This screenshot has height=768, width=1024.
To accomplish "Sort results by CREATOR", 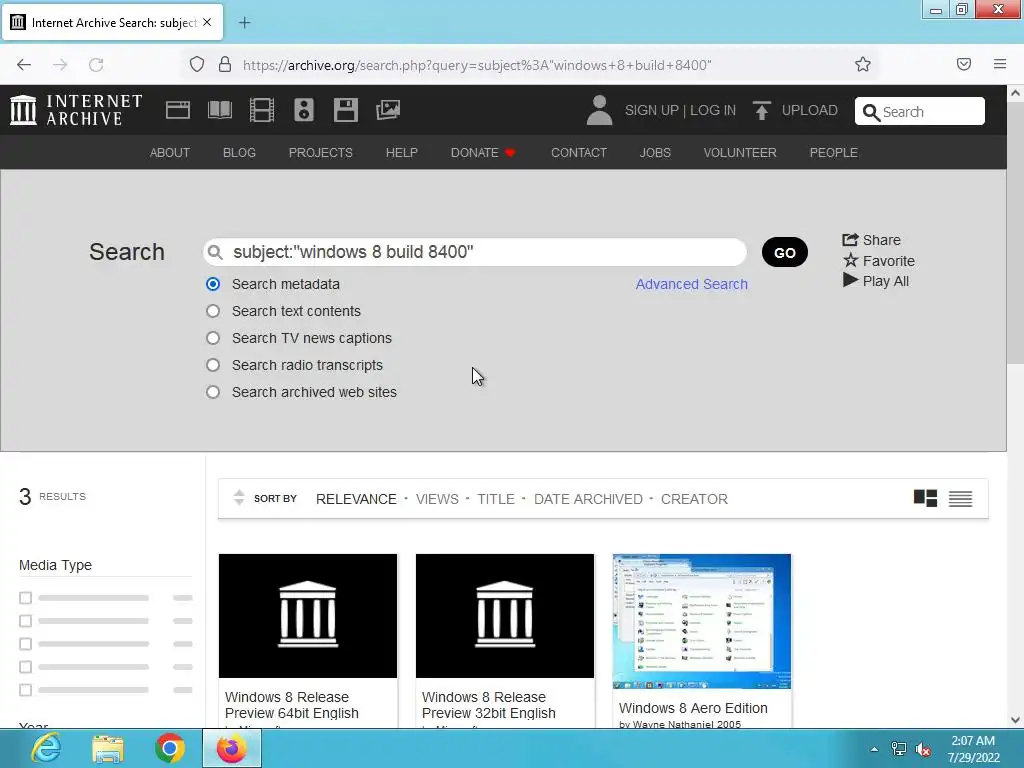I will tap(694, 499).
